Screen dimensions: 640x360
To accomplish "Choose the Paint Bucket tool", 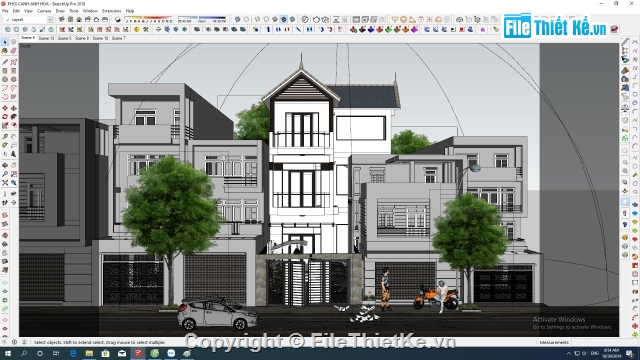I will (5, 51).
